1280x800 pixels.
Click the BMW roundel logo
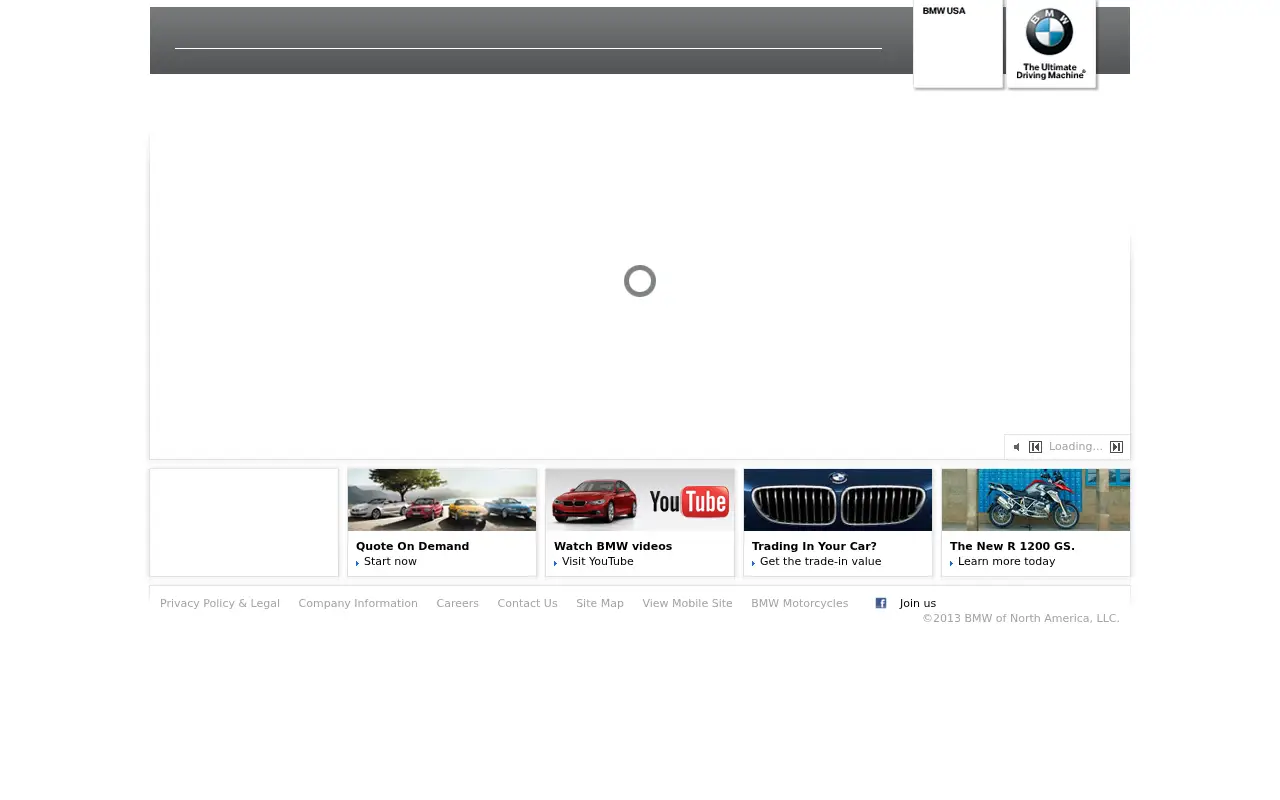tap(1049, 32)
